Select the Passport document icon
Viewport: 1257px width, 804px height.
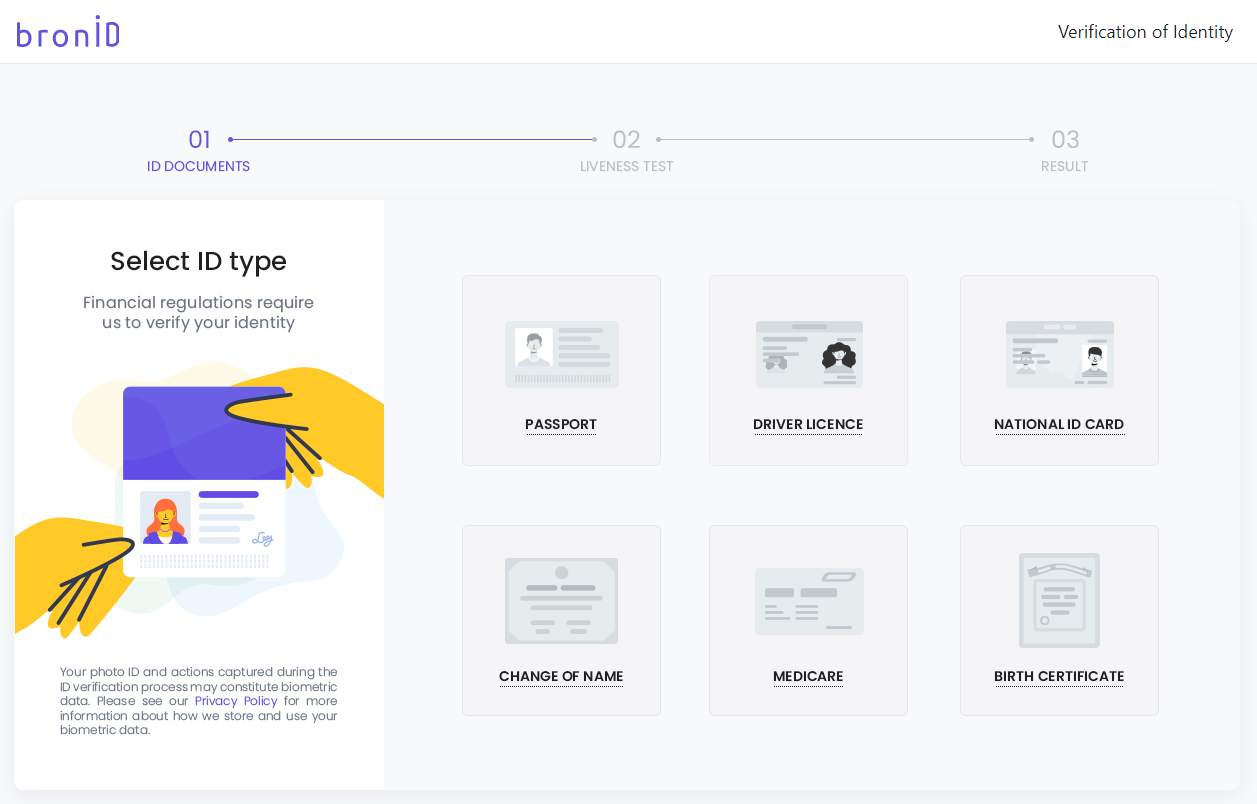pos(561,354)
